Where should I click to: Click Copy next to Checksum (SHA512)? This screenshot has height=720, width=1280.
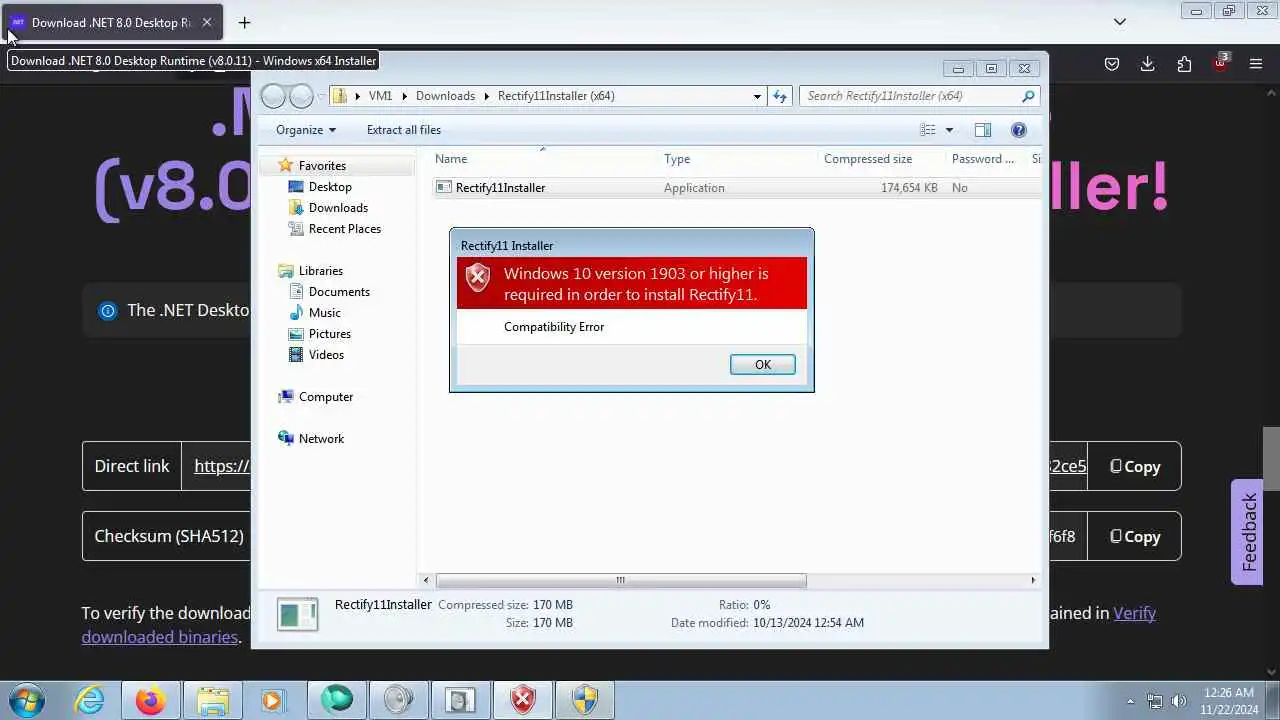(1134, 536)
